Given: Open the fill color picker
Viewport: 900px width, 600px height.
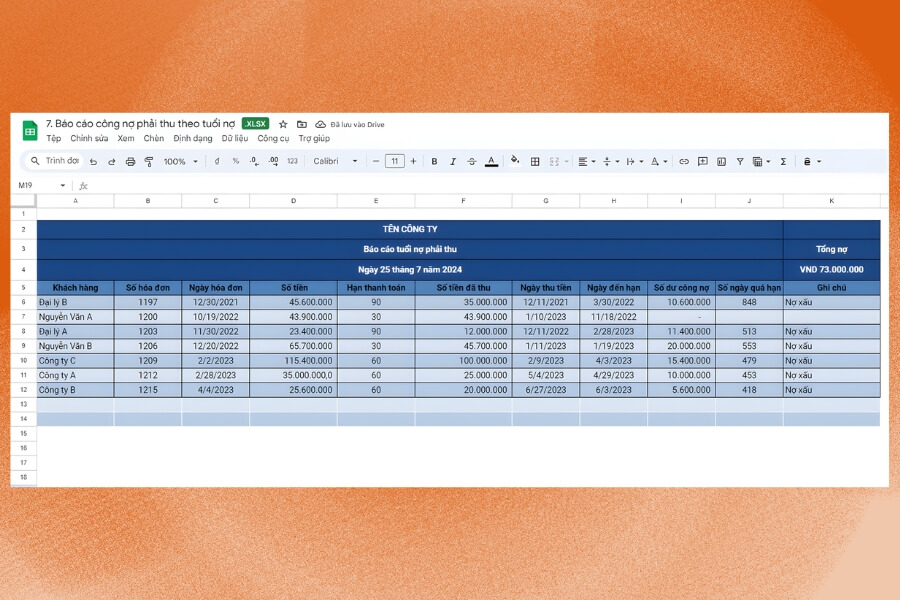Looking at the screenshot, I should click(x=515, y=161).
